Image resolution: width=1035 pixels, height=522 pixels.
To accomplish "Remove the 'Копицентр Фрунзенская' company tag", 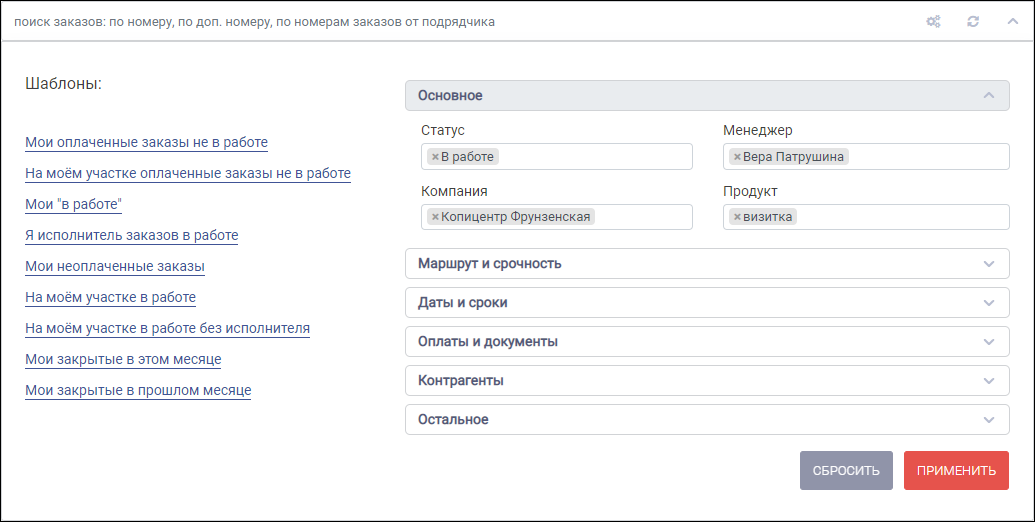I will tap(435, 217).
